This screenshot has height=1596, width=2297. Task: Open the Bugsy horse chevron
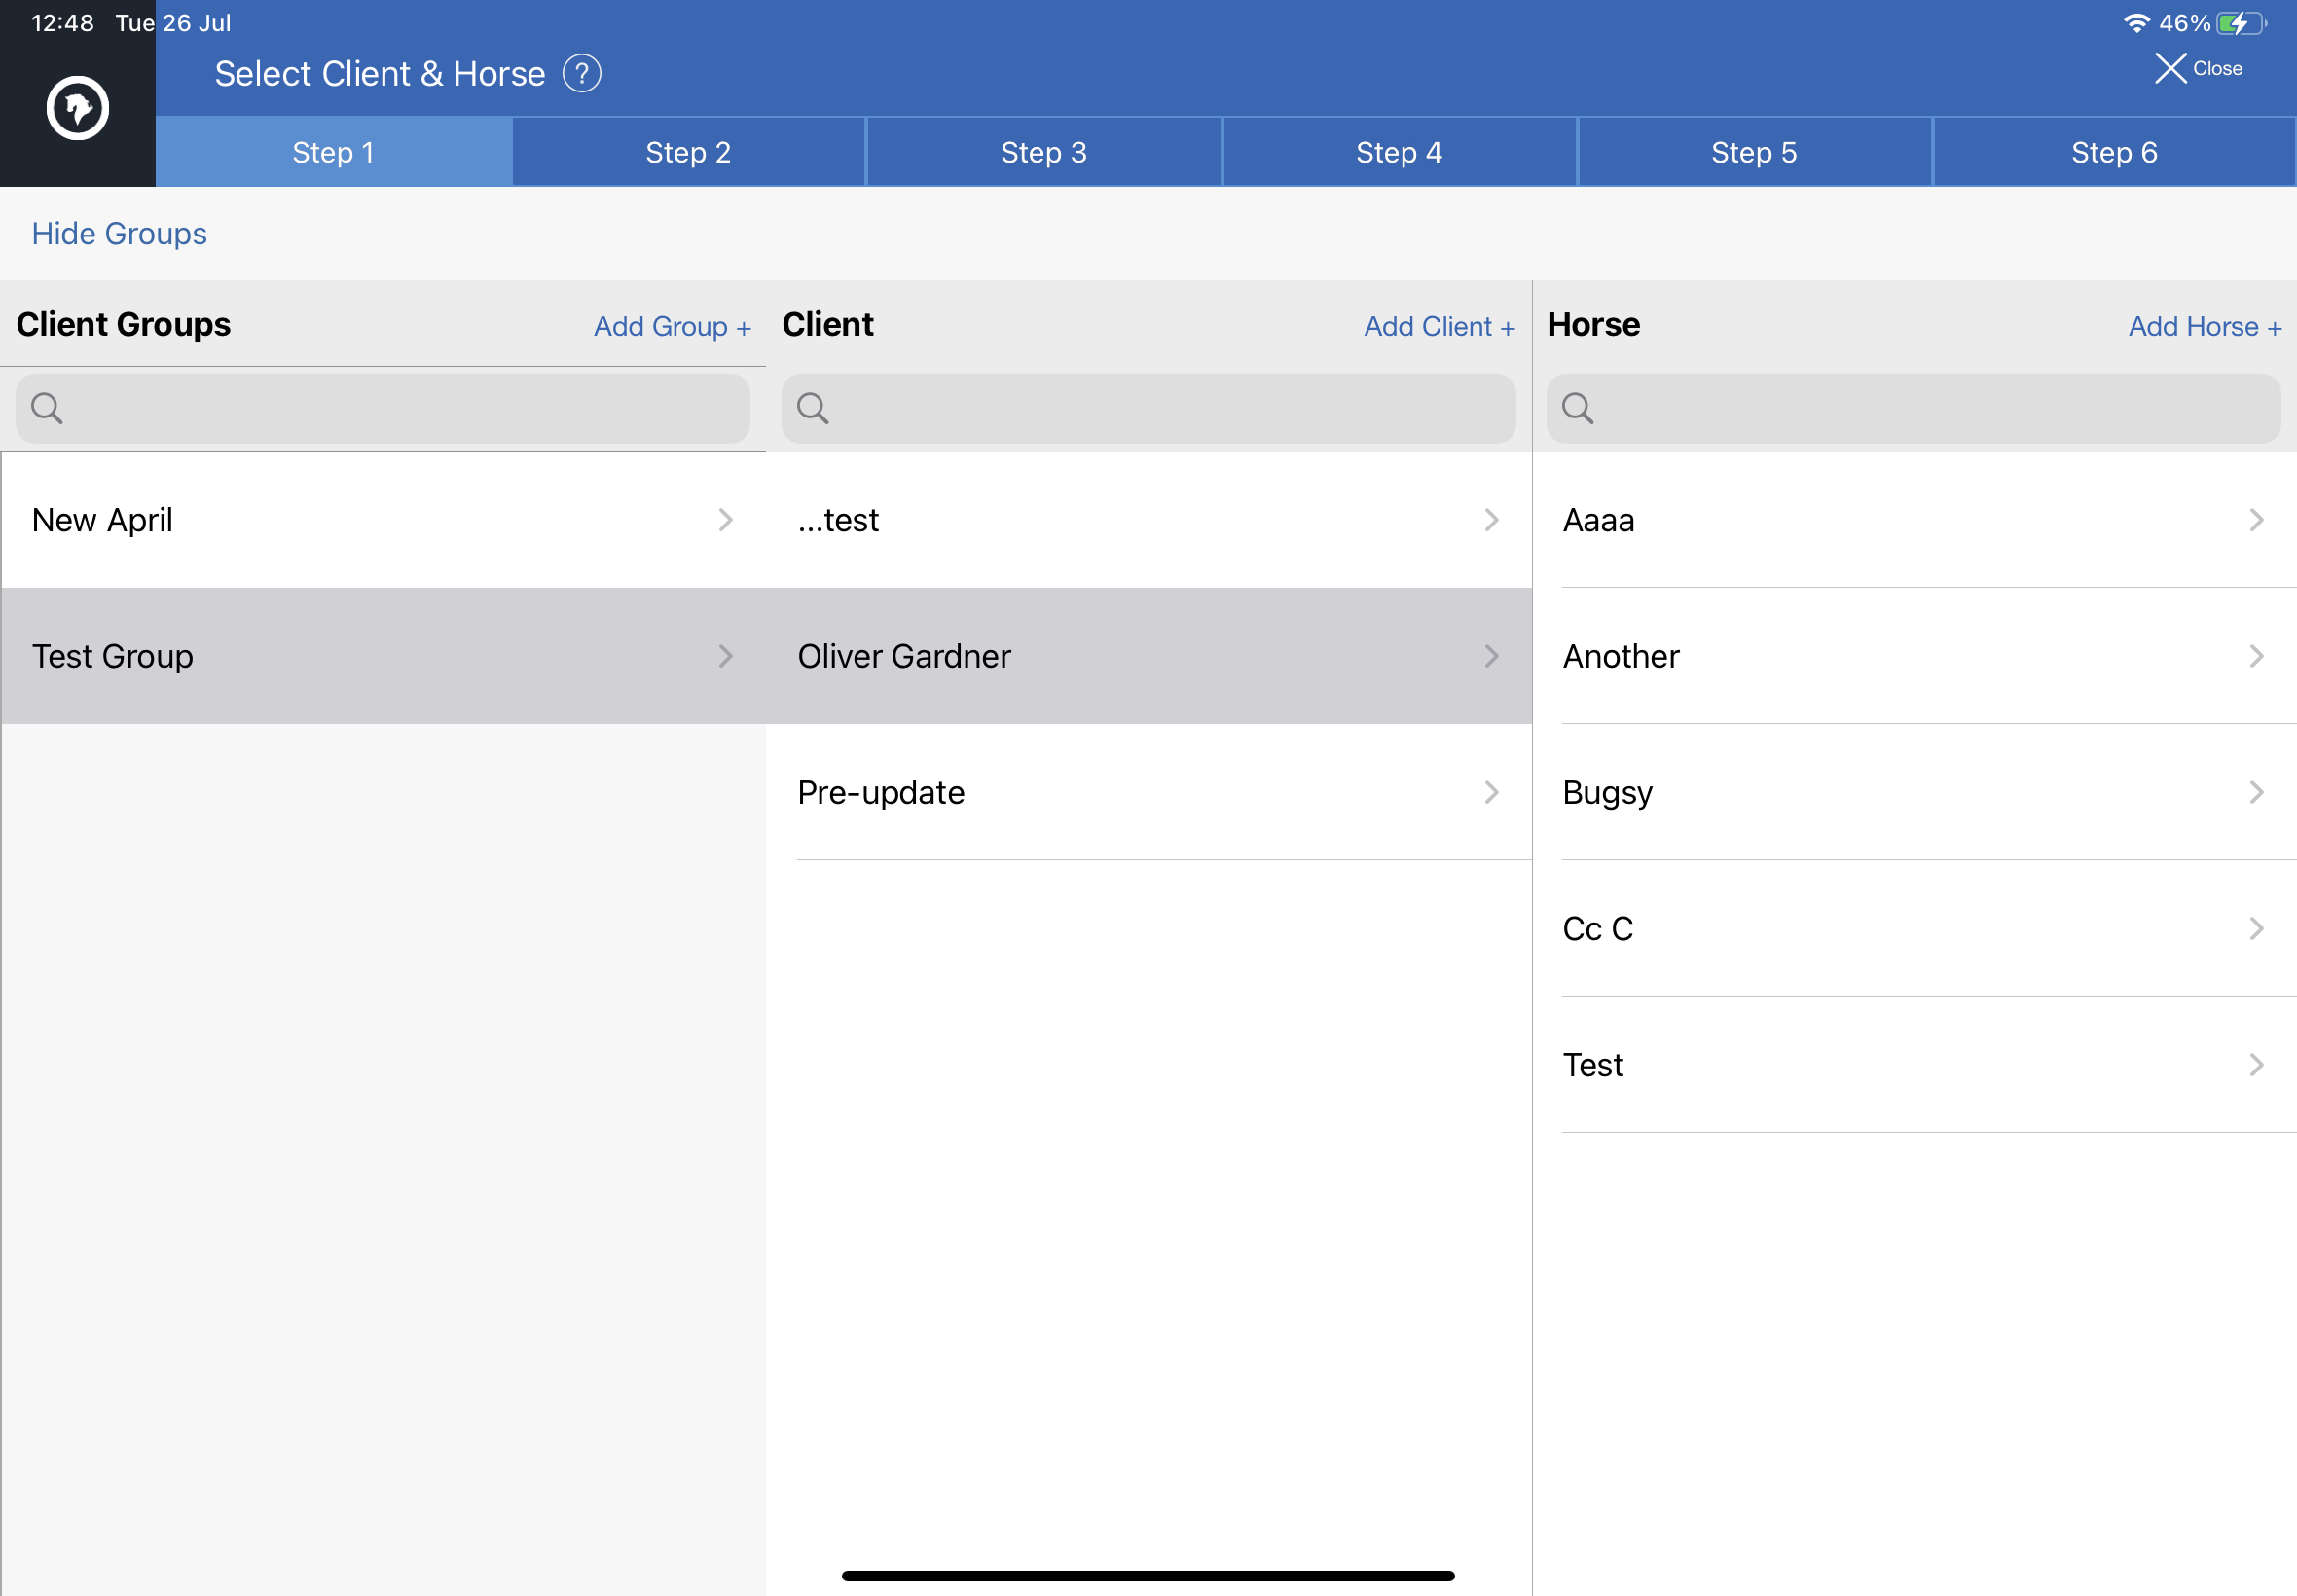pyautogui.click(x=2256, y=792)
